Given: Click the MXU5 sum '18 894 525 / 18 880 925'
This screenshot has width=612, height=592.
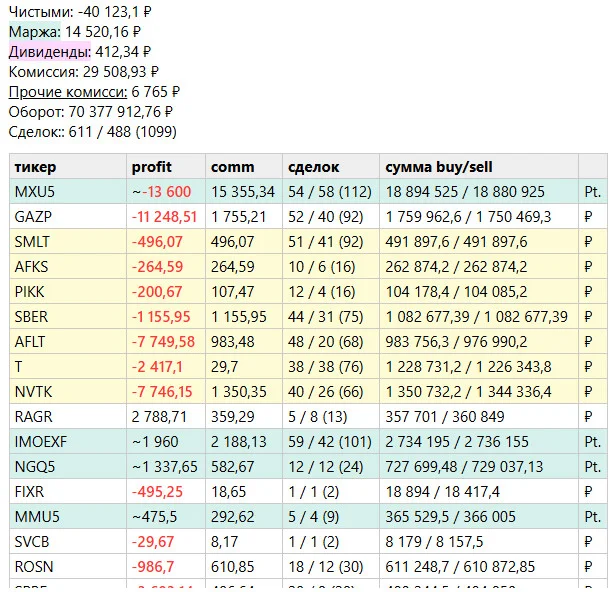Looking at the screenshot, I should pos(465,192).
